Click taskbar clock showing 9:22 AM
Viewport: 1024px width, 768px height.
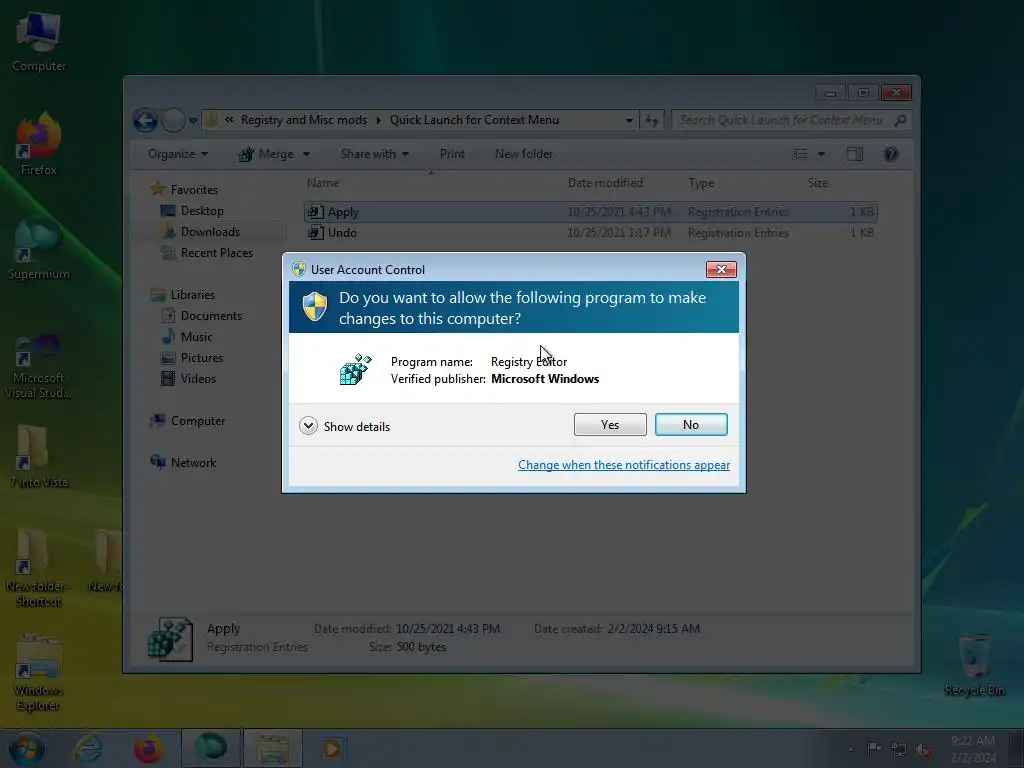tap(973, 748)
